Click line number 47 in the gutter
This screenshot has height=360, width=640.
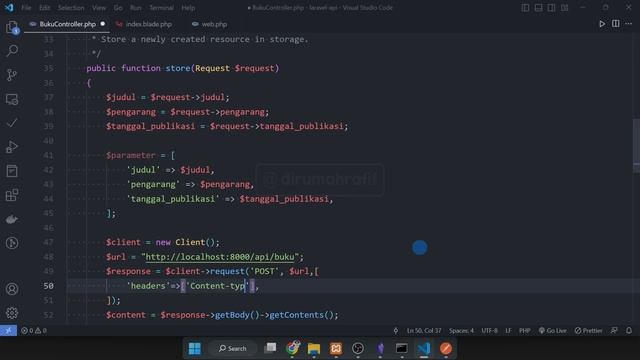[x=48, y=242]
